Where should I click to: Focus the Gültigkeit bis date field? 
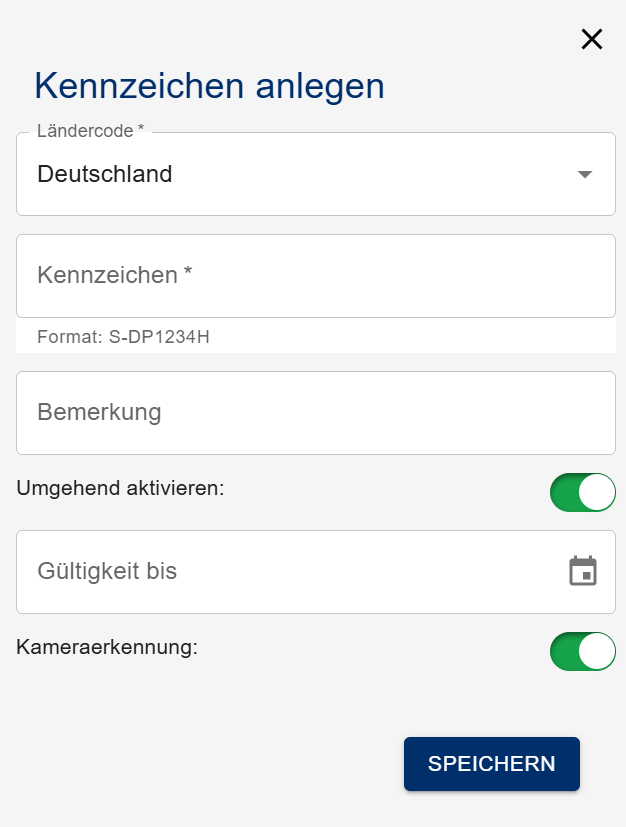[290, 571]
